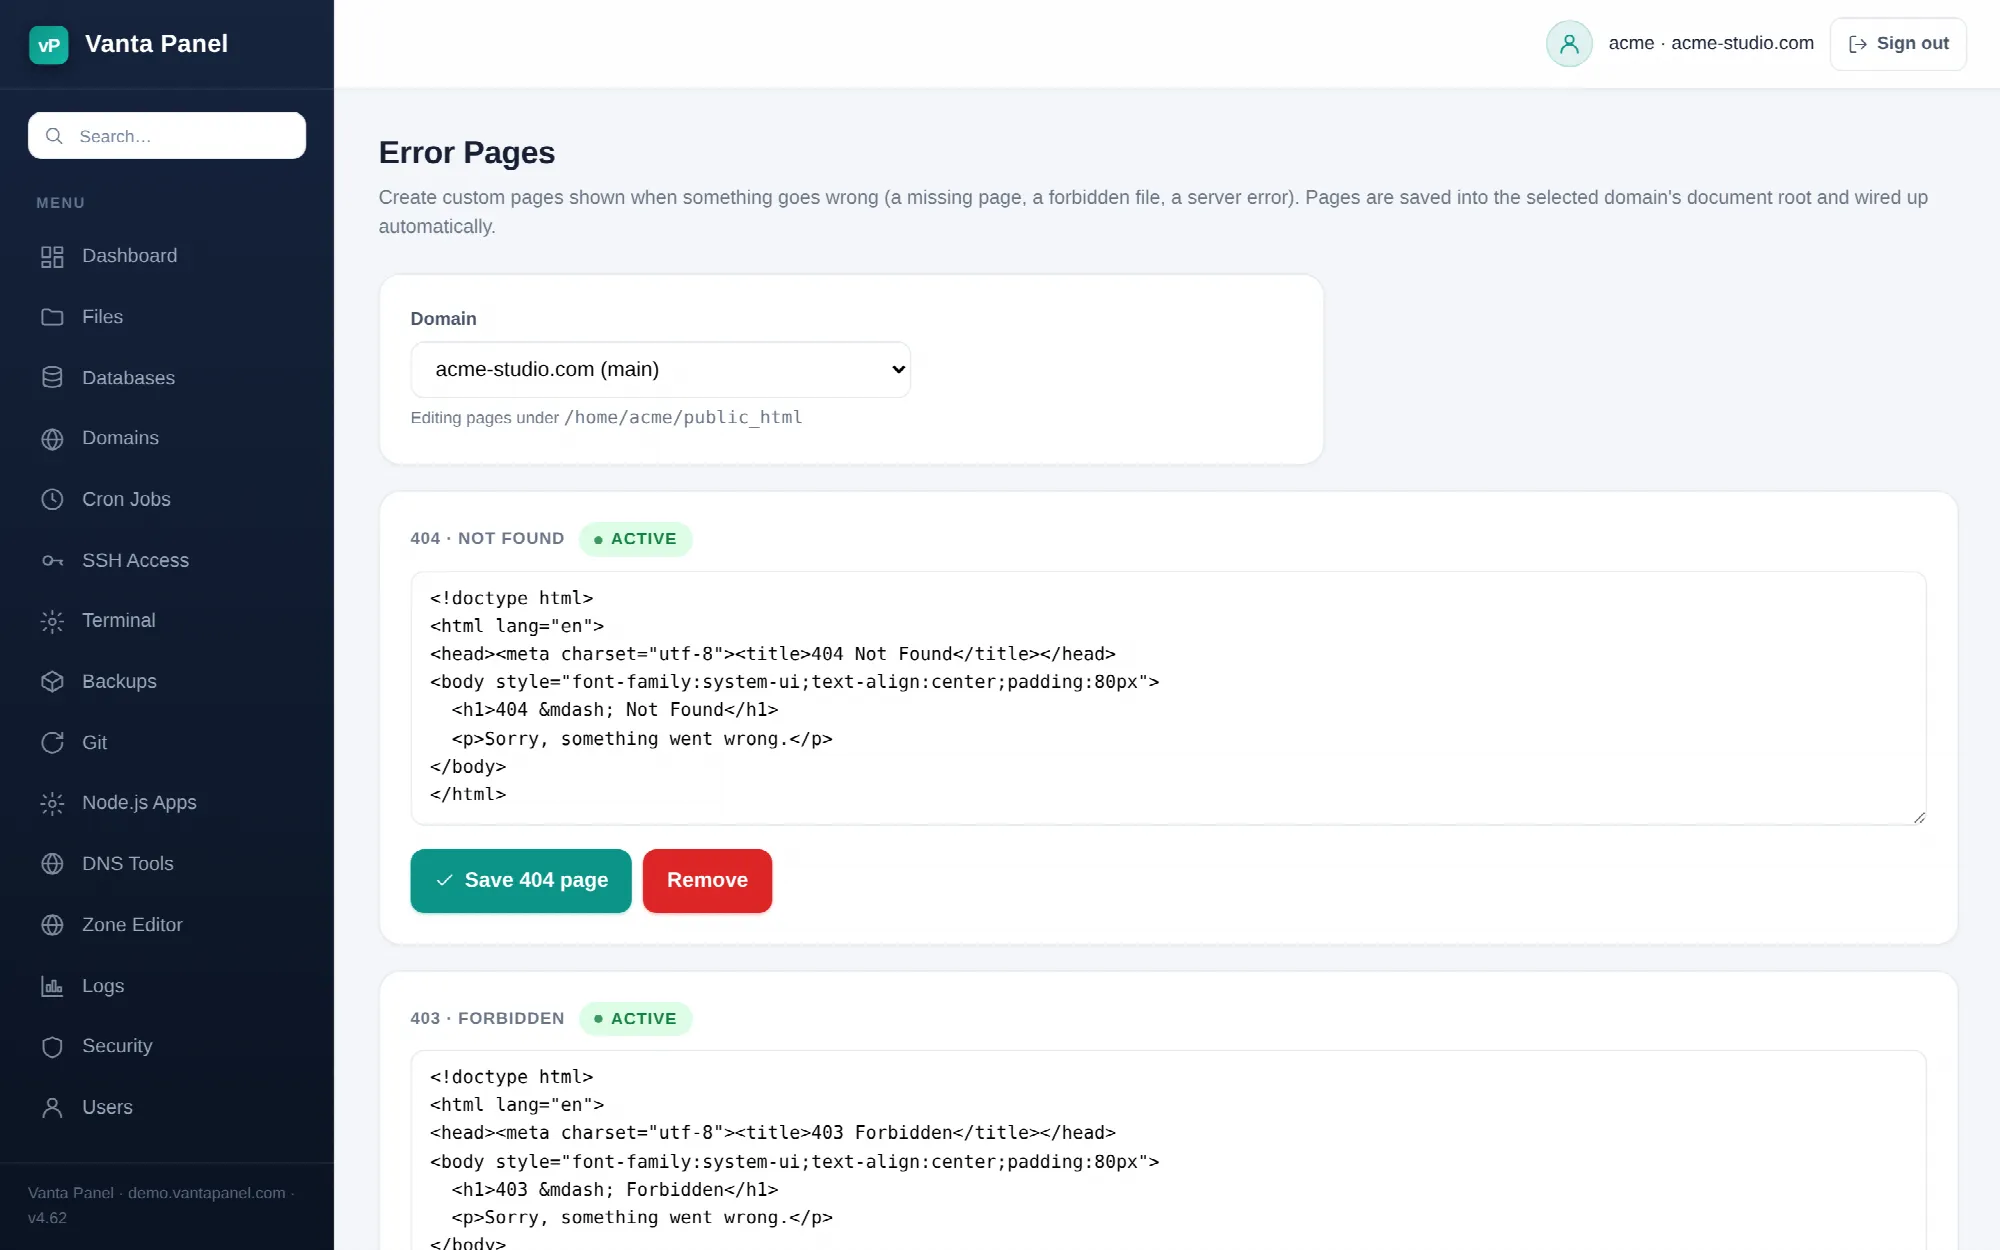Click the Vanta Panel brand name

click(156, 44)
